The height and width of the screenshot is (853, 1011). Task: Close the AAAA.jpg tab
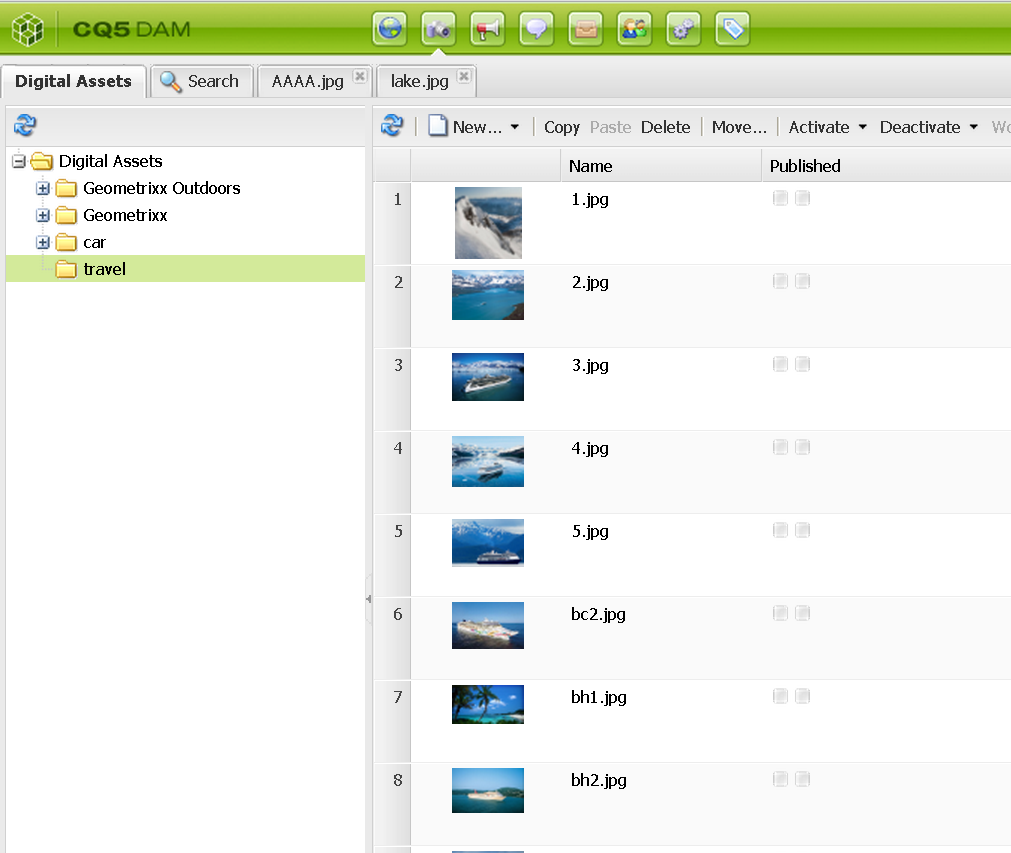360,76
